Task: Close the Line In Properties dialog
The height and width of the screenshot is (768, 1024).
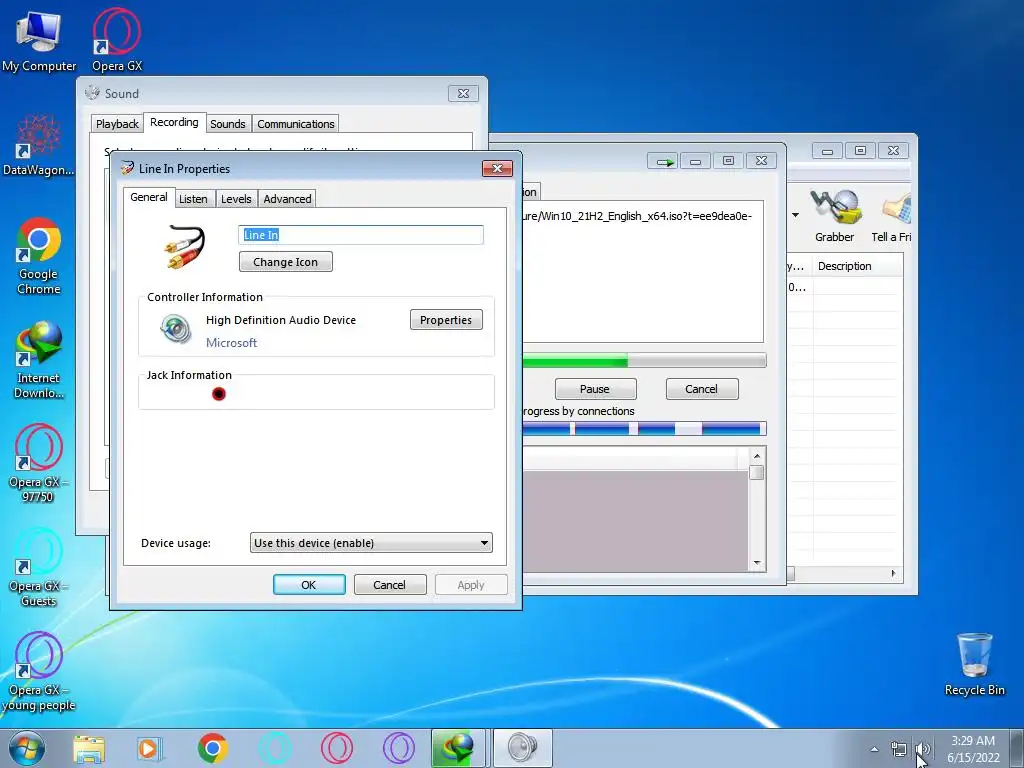Action: tap(497, 168)
